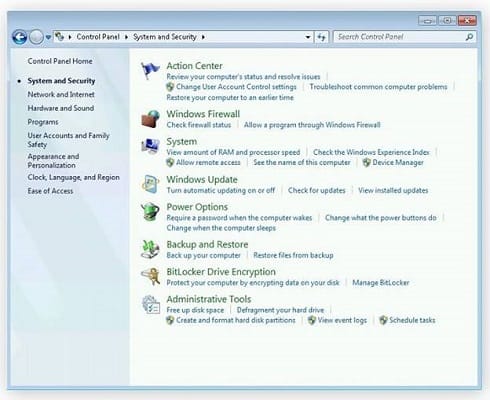Click the System computer icon
Screen dimensions: 490x400
pos(150,146)
